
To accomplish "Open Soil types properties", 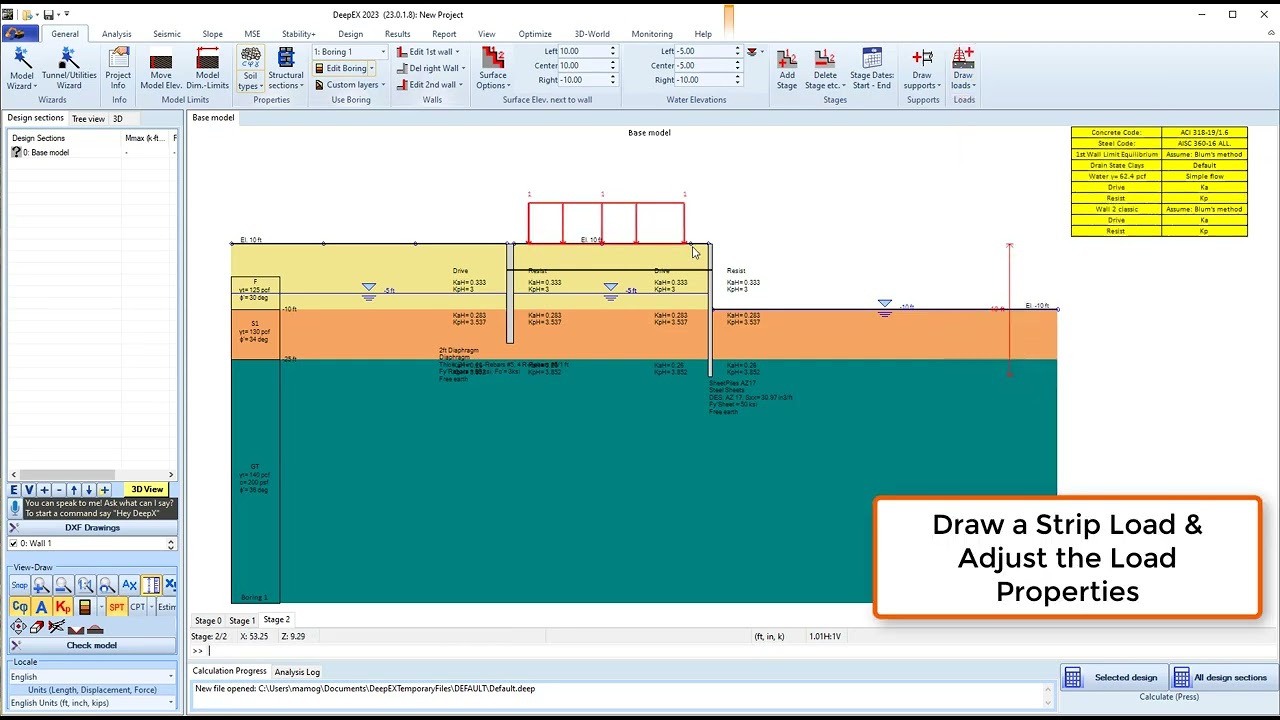I will coord(250,68).
